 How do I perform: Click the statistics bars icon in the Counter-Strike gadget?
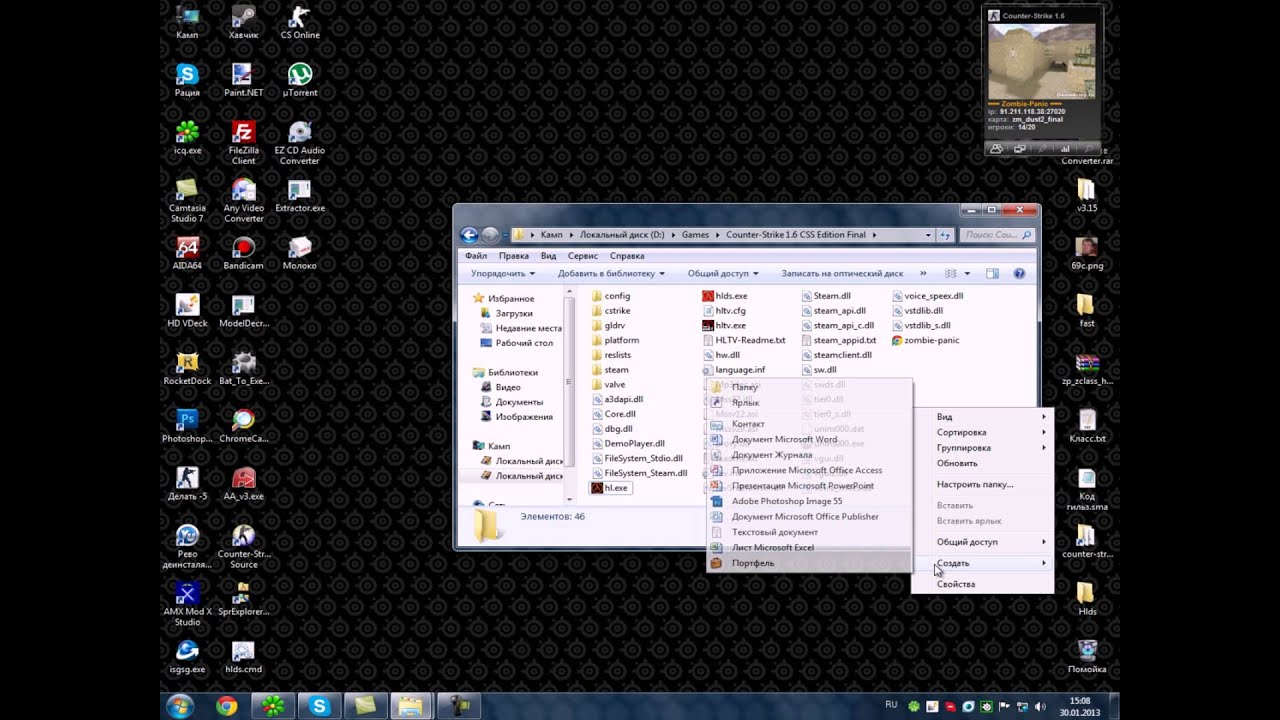coord(1064,148)
